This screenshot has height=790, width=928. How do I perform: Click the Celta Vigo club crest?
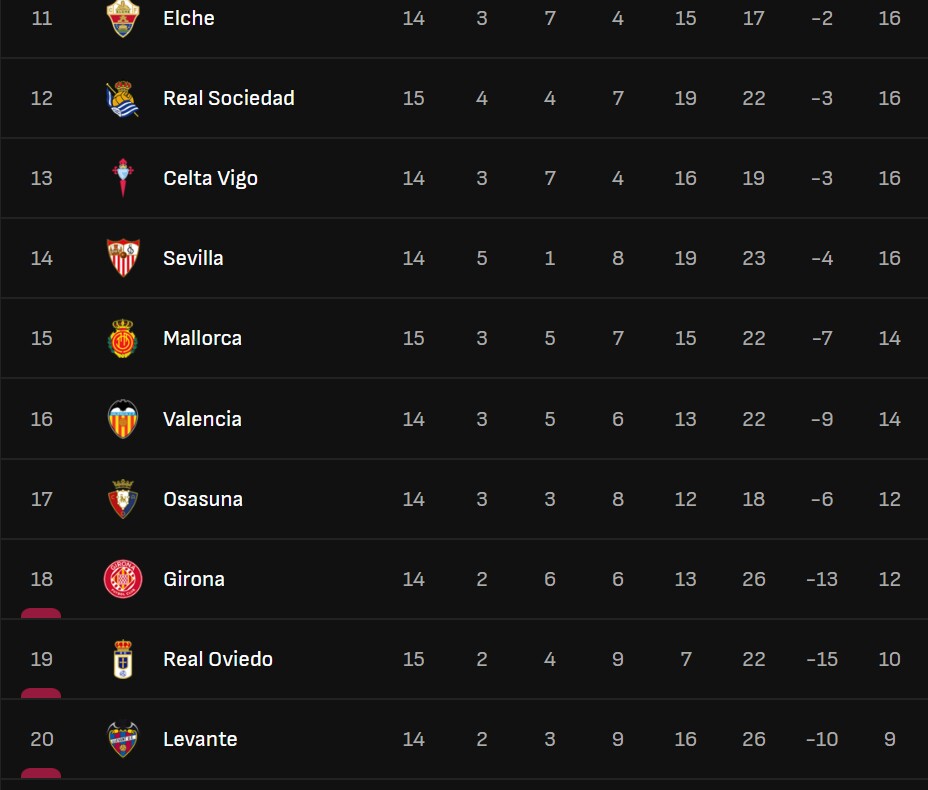[123, 178]
